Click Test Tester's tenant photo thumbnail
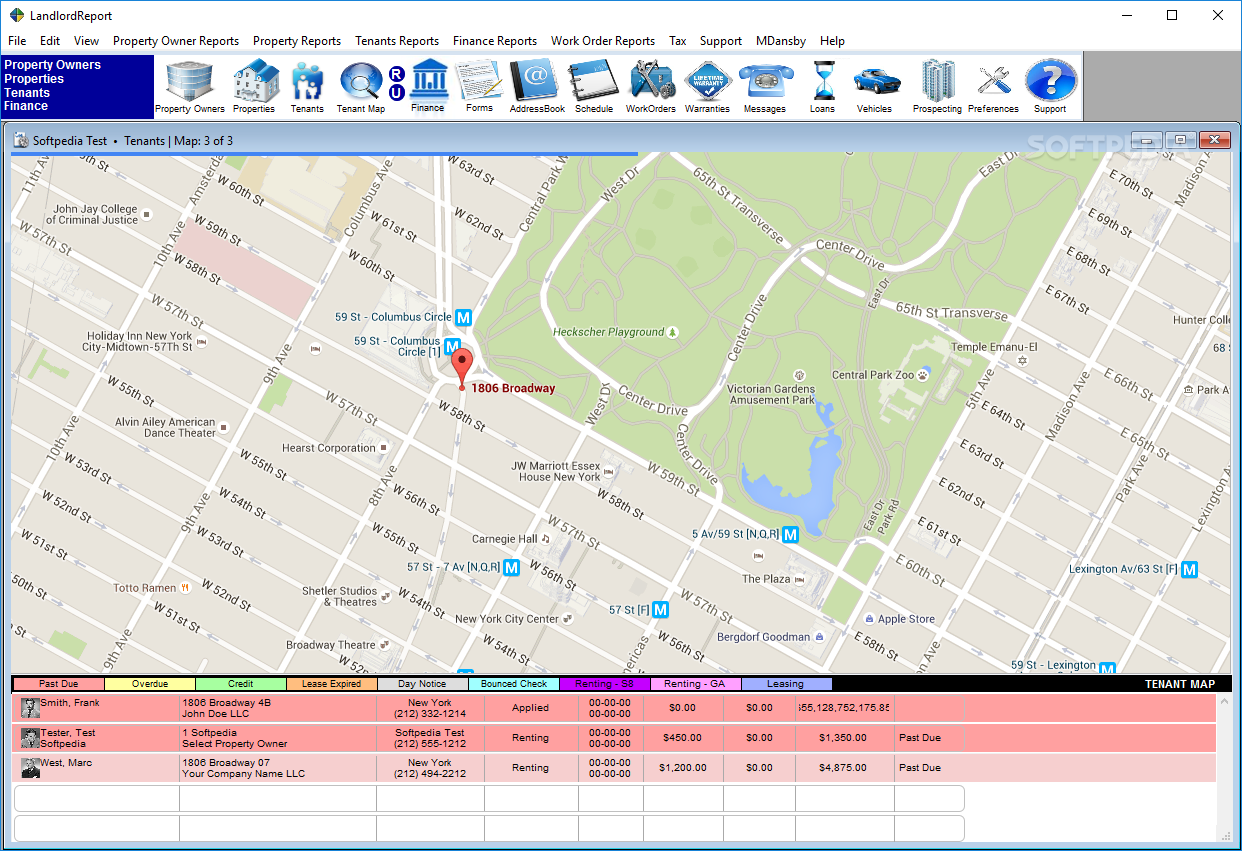The image size is (1242, 851). pyautogui.click(x=30, y=738)
